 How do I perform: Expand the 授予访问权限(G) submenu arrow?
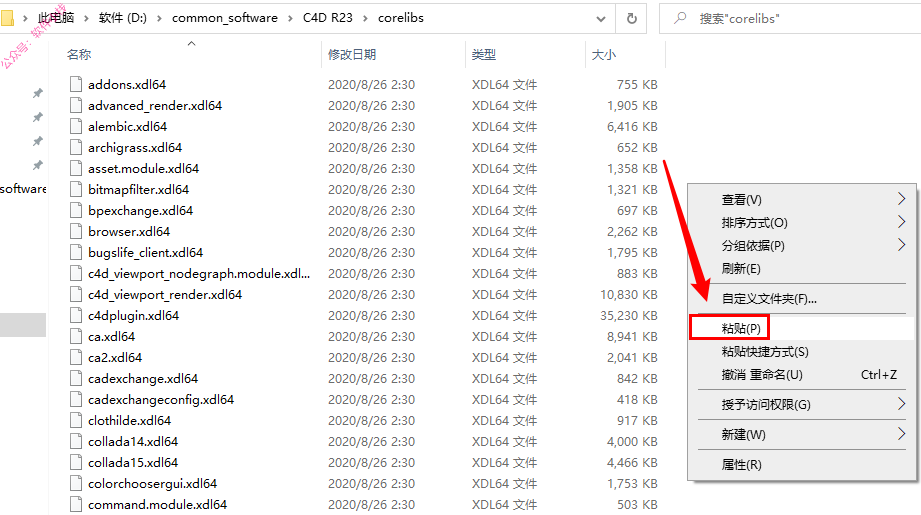902,403
